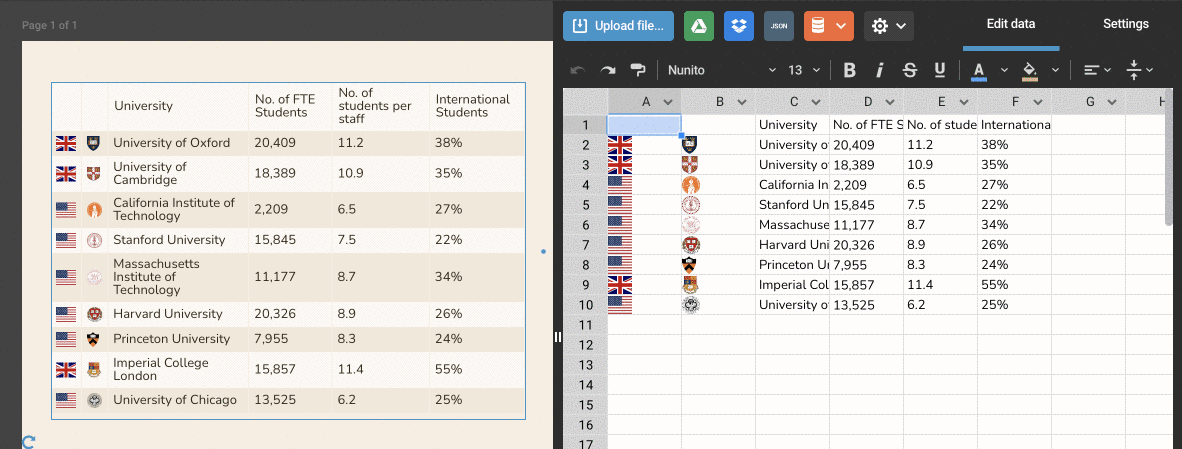Import data from Google Drive
Image resolution: width=1182 pixels, height=449 pixels.
pos(699,26)
